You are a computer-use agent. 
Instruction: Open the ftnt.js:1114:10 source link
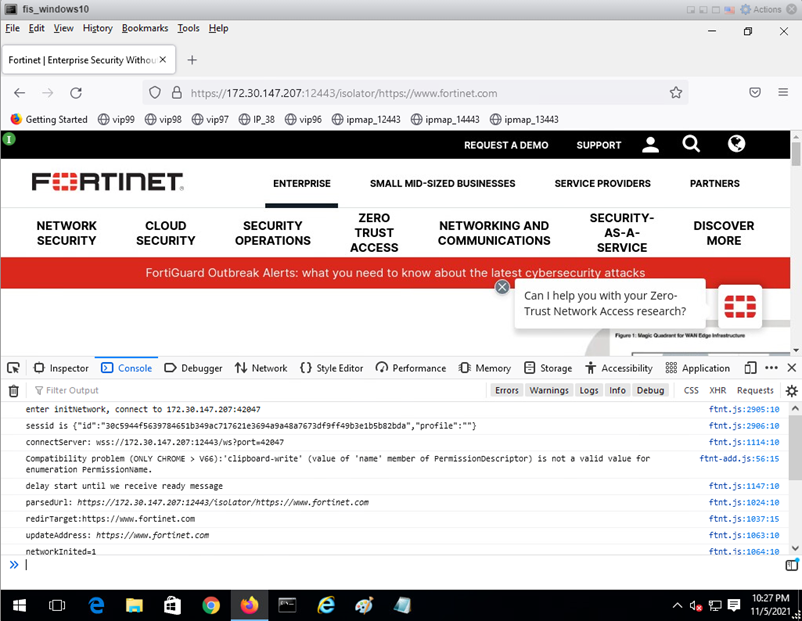pos(743,441)
